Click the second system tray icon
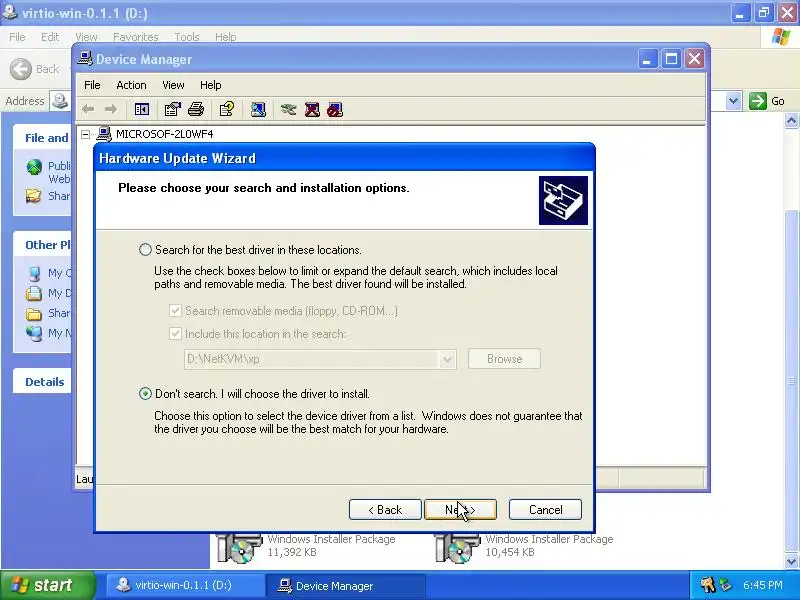800x600 pixels. 726,585
